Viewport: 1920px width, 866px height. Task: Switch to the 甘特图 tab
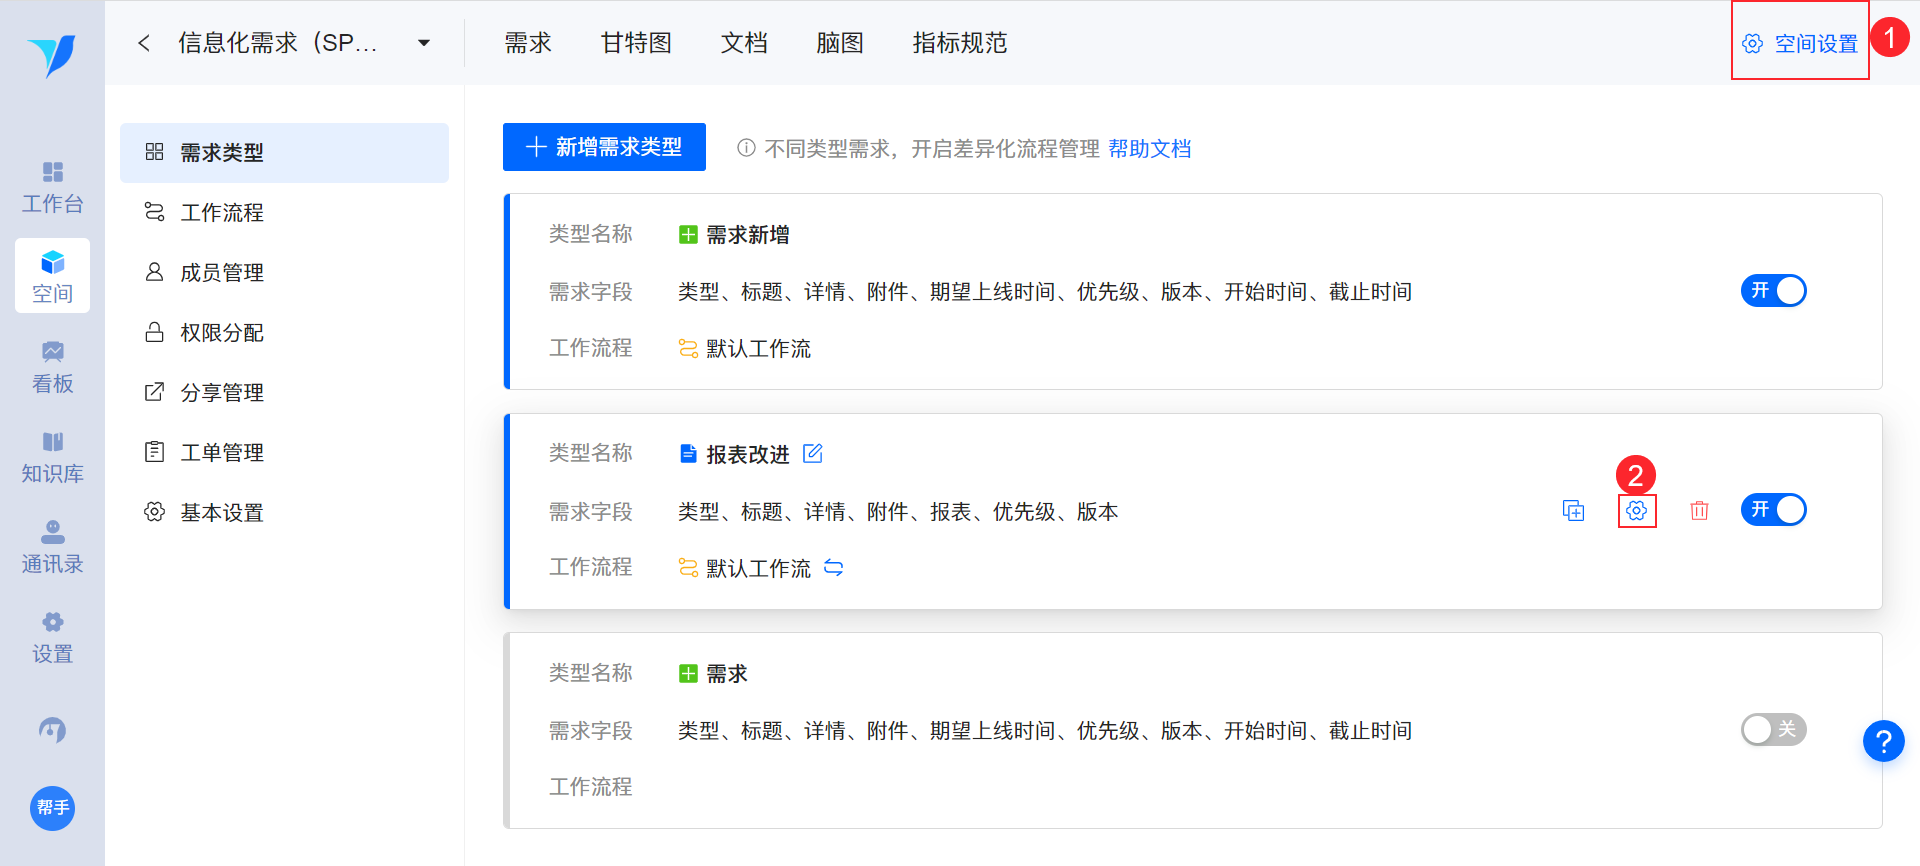pos(636,43)
